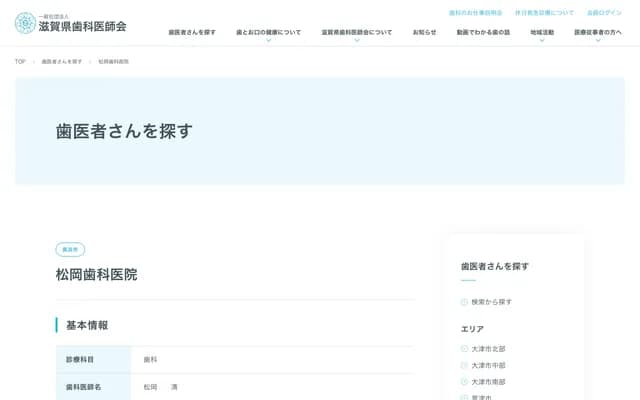The image size is (640, 400).
Task: Open 検索から探す in the sidebar
Action: (491, 302)
